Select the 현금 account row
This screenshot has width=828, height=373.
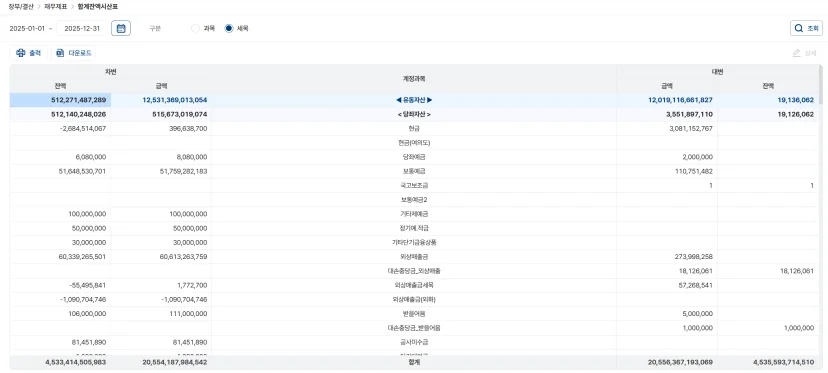tap(414, 128)
